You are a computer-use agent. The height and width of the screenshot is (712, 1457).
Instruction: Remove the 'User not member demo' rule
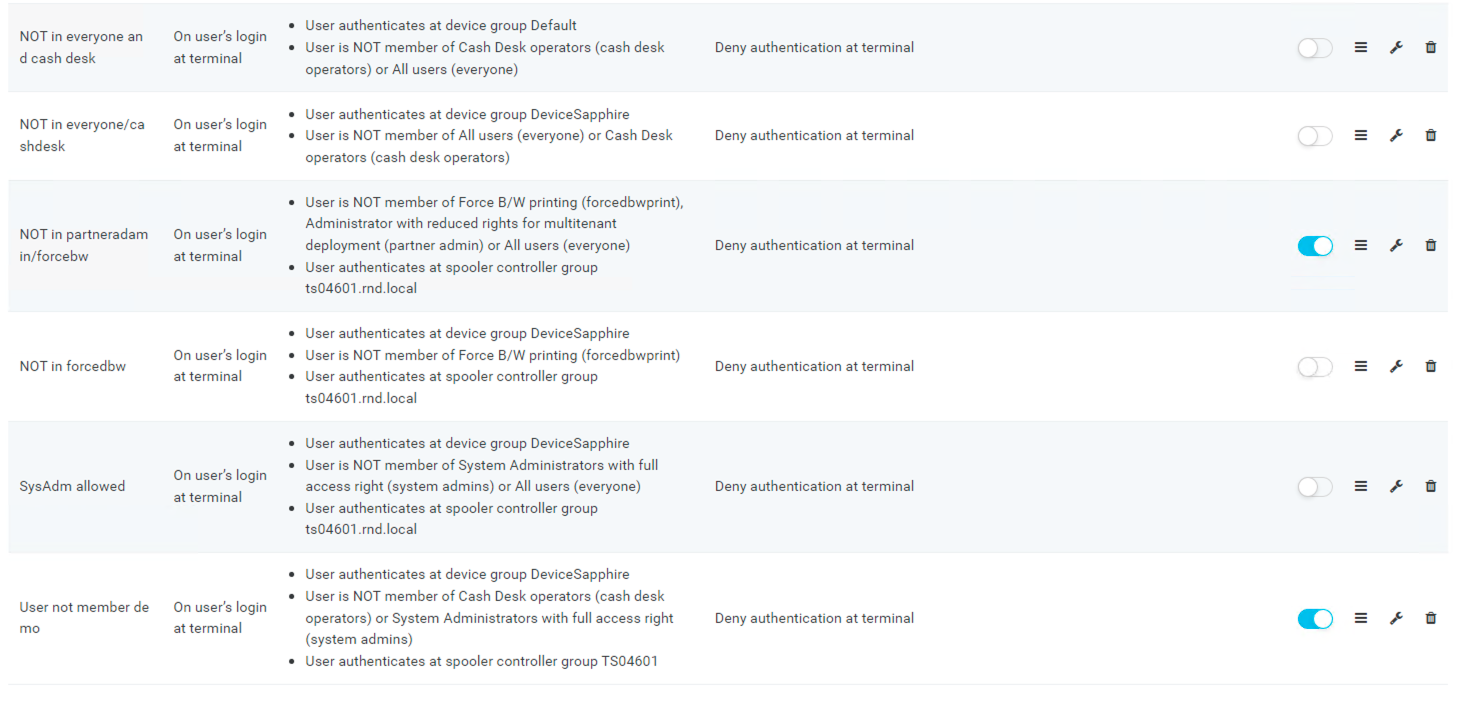coord(1430,619)
